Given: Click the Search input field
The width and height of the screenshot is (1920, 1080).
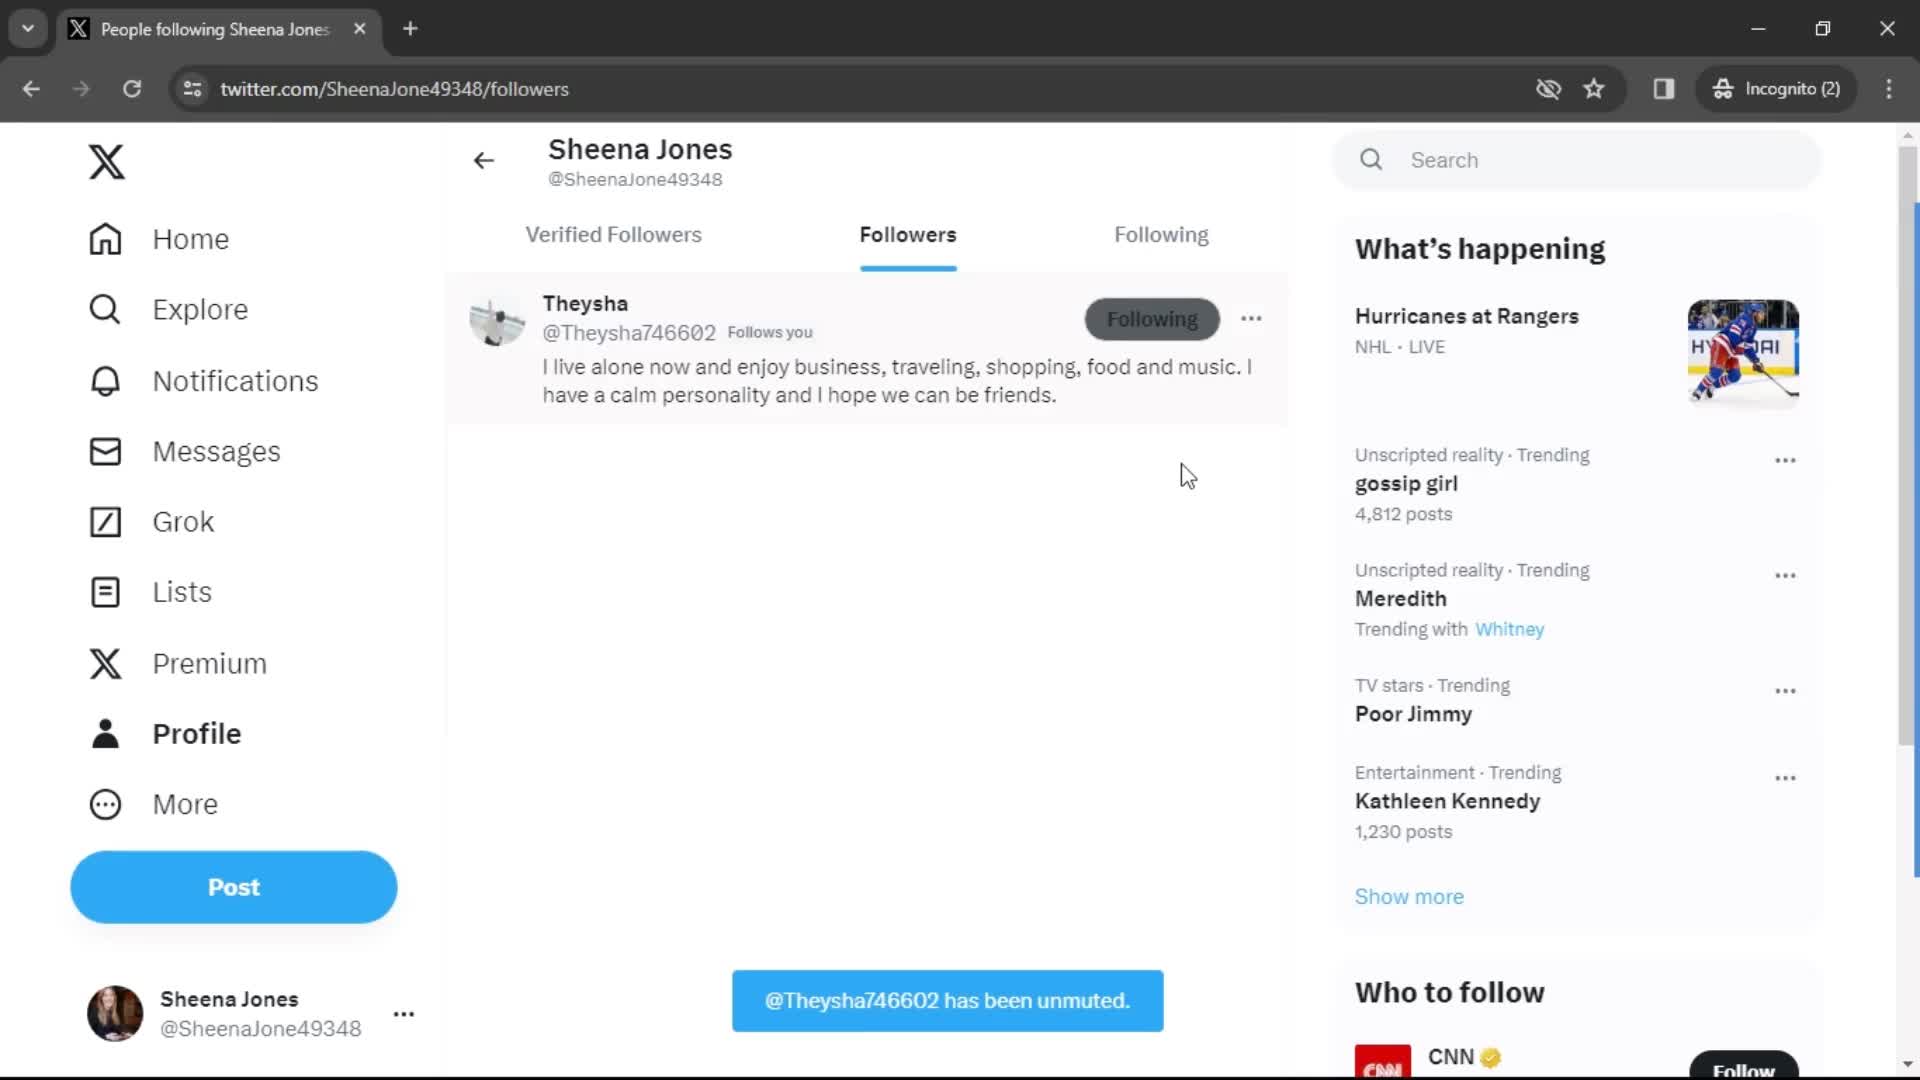Looking at the screenshot, I should point(1576,160).
